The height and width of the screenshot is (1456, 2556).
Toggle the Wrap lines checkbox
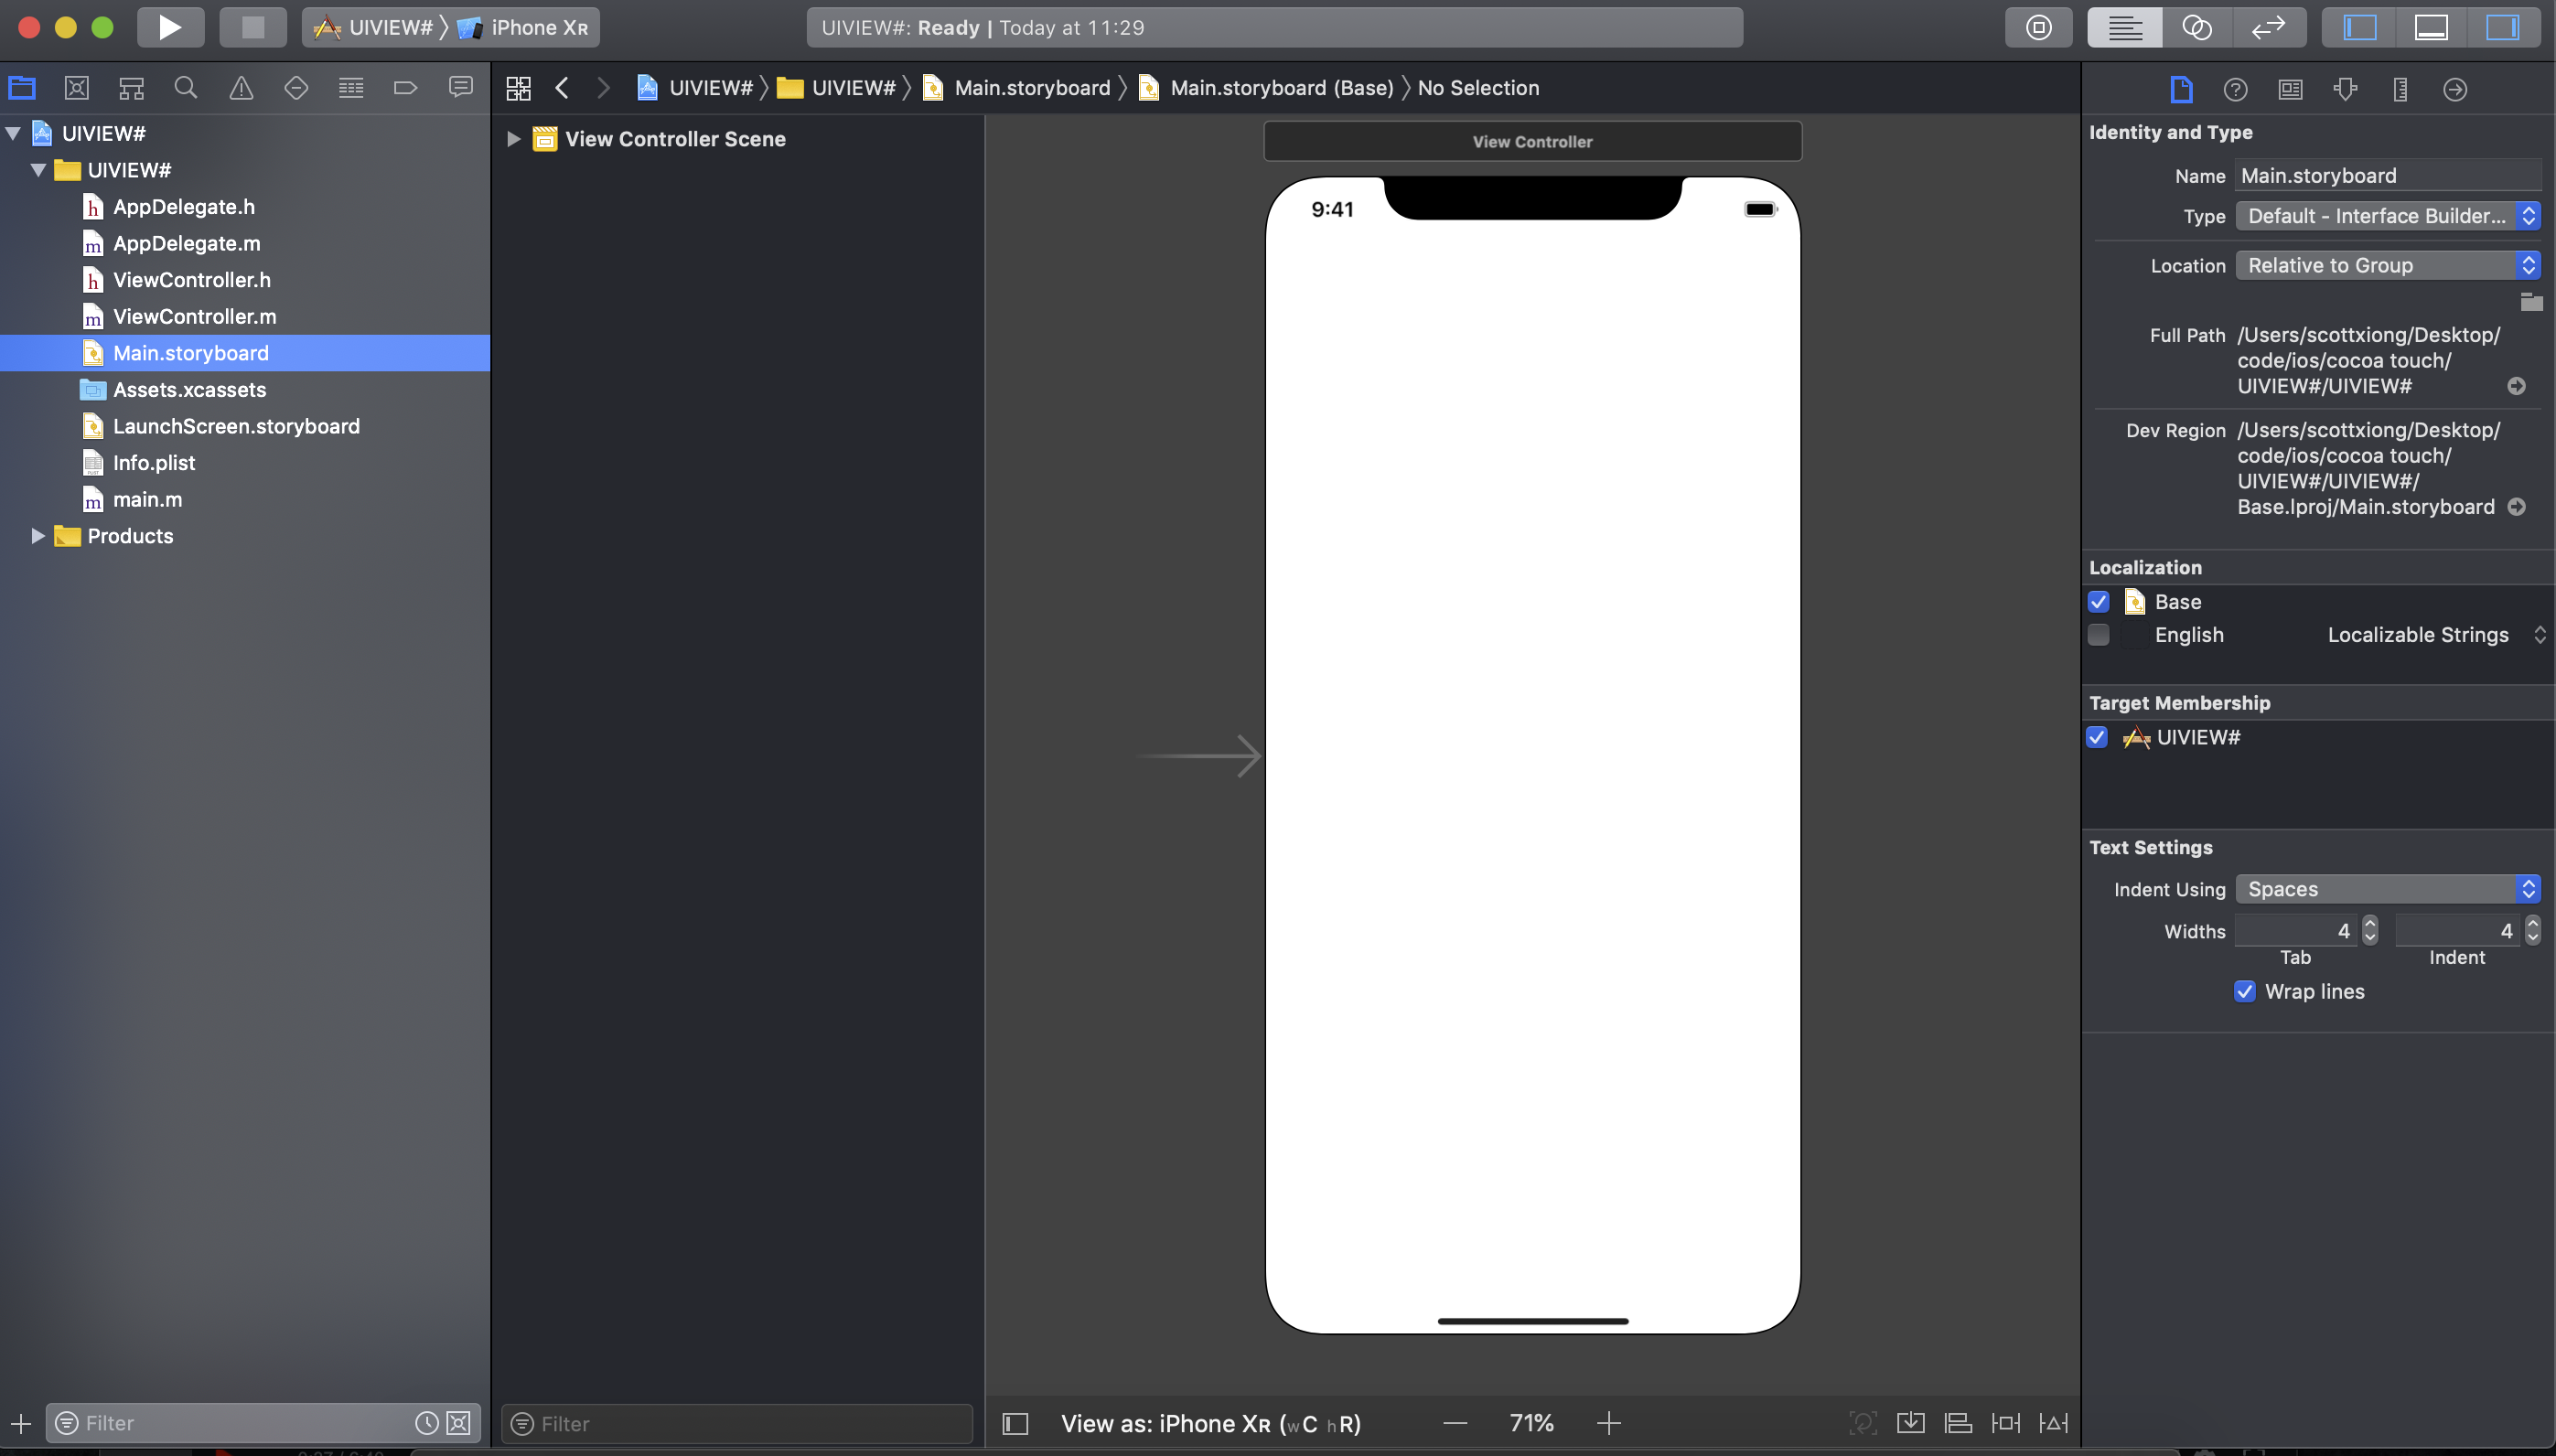2245,991
